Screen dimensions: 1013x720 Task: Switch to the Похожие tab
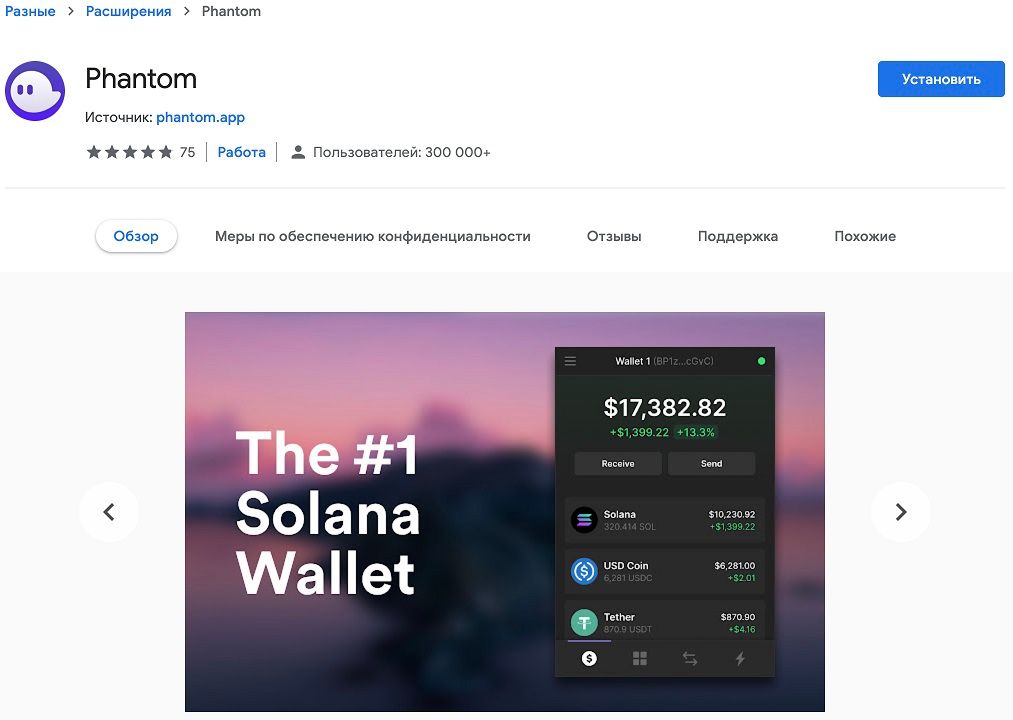(865, 237)
